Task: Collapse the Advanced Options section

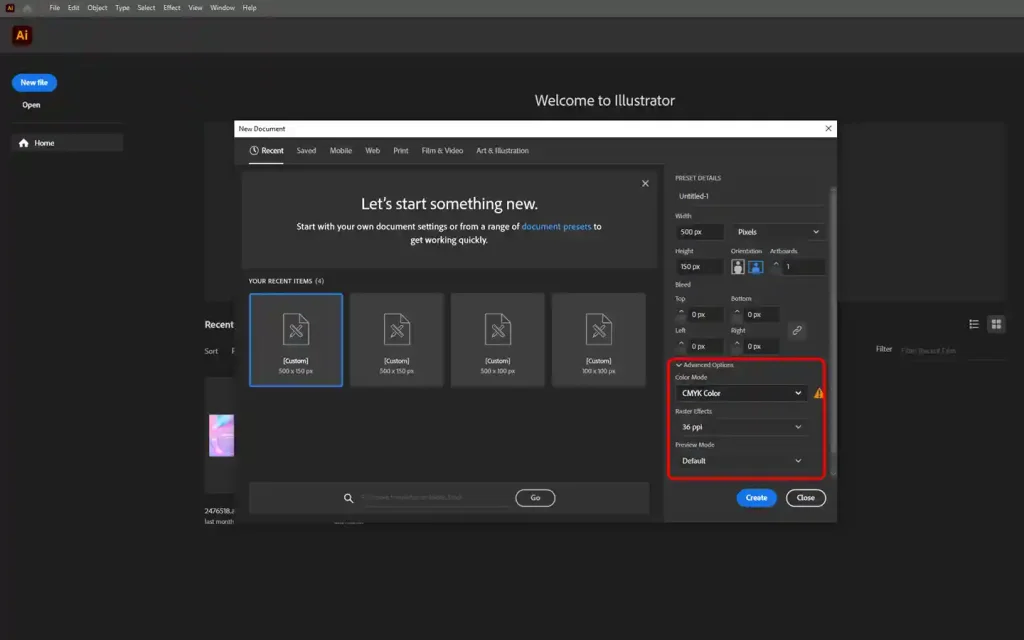Action: [705, 365]
